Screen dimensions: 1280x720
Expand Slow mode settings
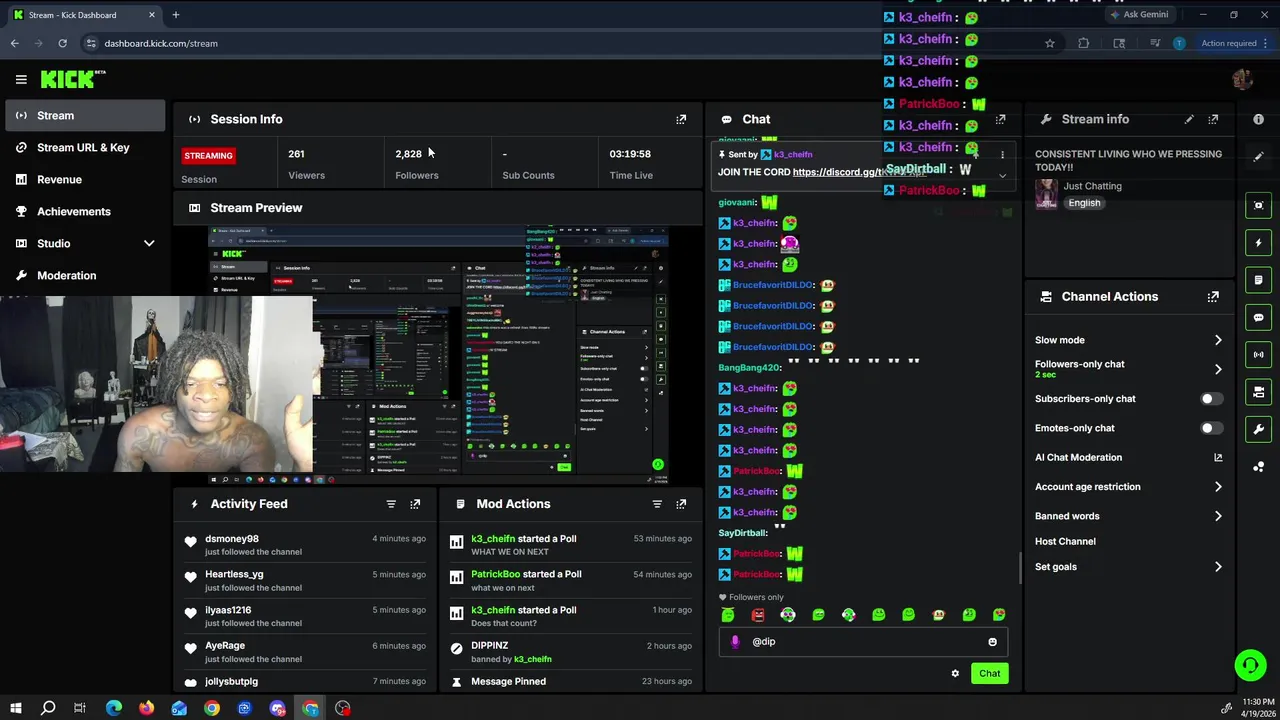pos(1218,340)
